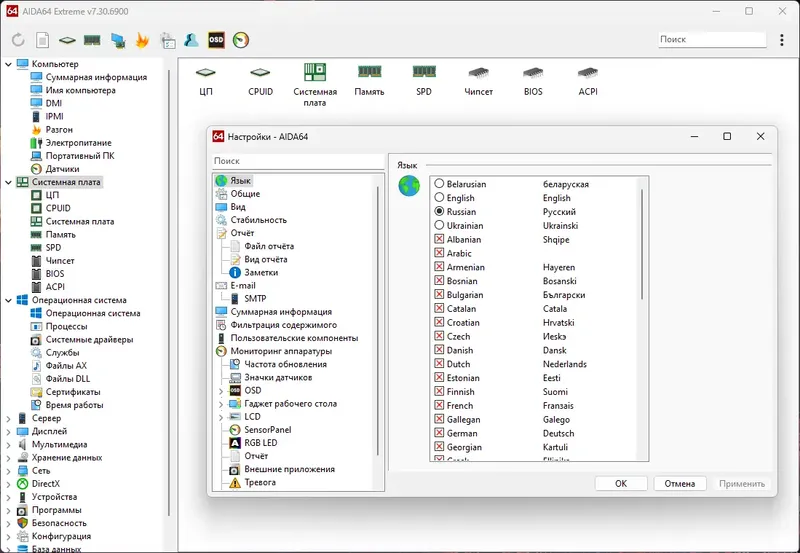Confirm settings with OK button
800x553 pixels.
[x=621, y=484]
